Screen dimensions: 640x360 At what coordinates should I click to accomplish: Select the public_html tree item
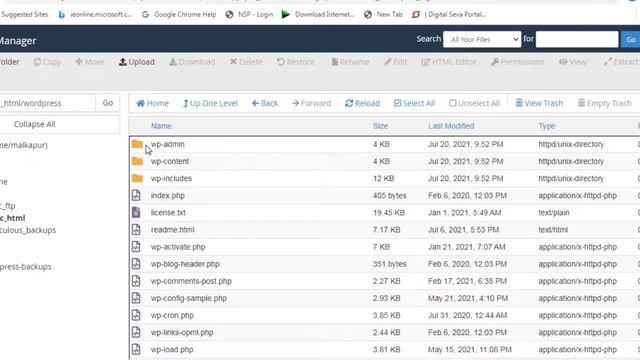click(x=13, y=218)
